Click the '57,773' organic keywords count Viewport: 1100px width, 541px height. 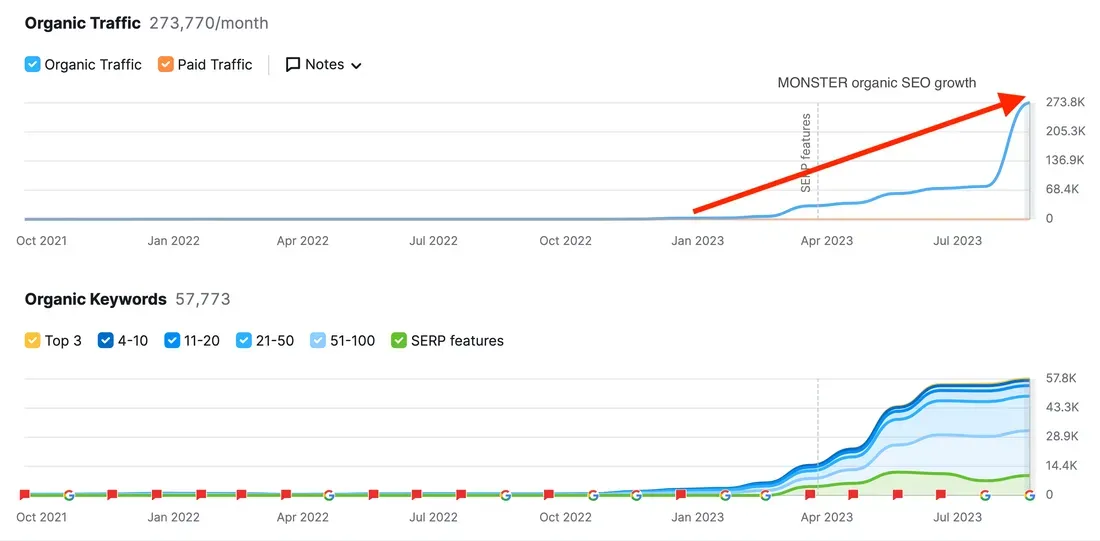203,300
